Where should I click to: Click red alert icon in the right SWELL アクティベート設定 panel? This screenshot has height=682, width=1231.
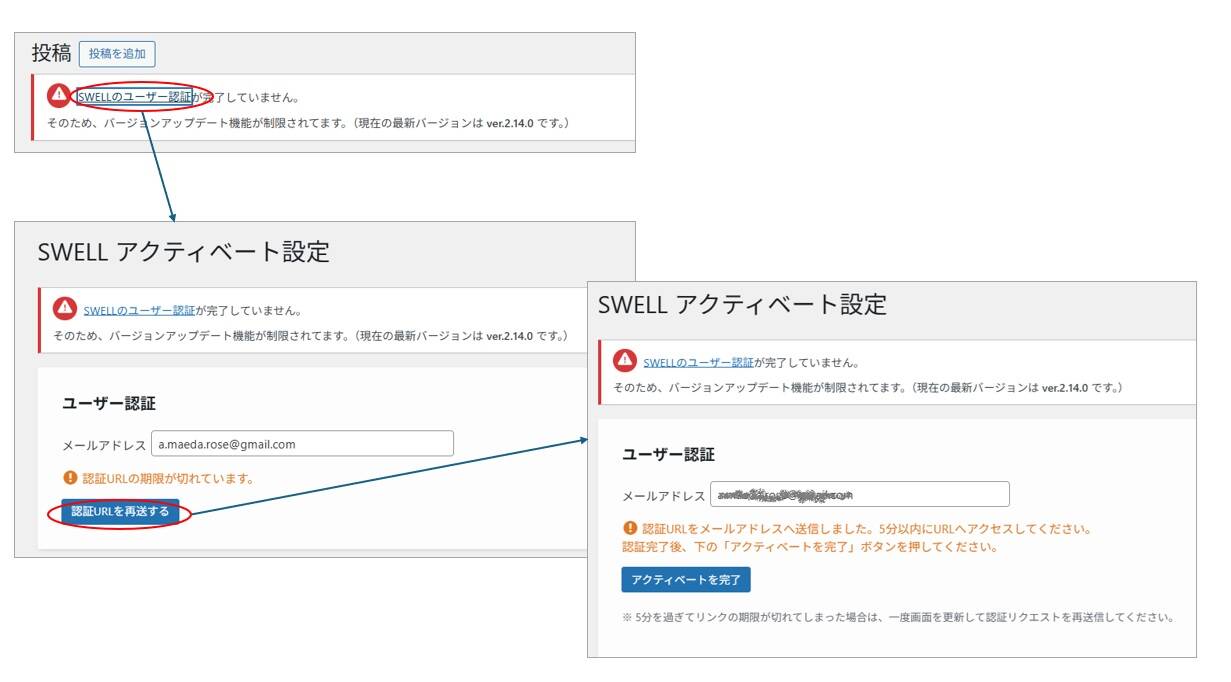[x=625, y=360]
